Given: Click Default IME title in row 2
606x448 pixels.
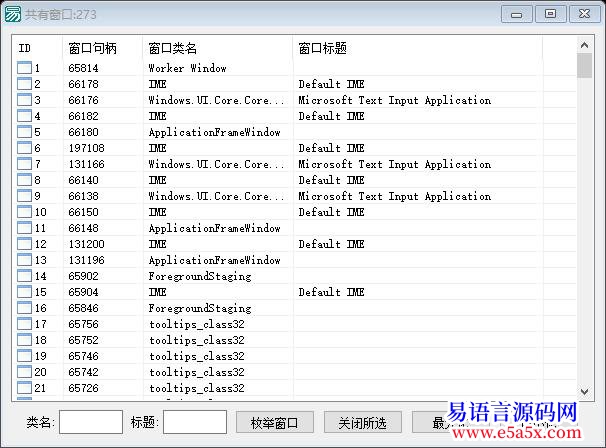Looking at the screenshot, I should [x=331, y=84].
